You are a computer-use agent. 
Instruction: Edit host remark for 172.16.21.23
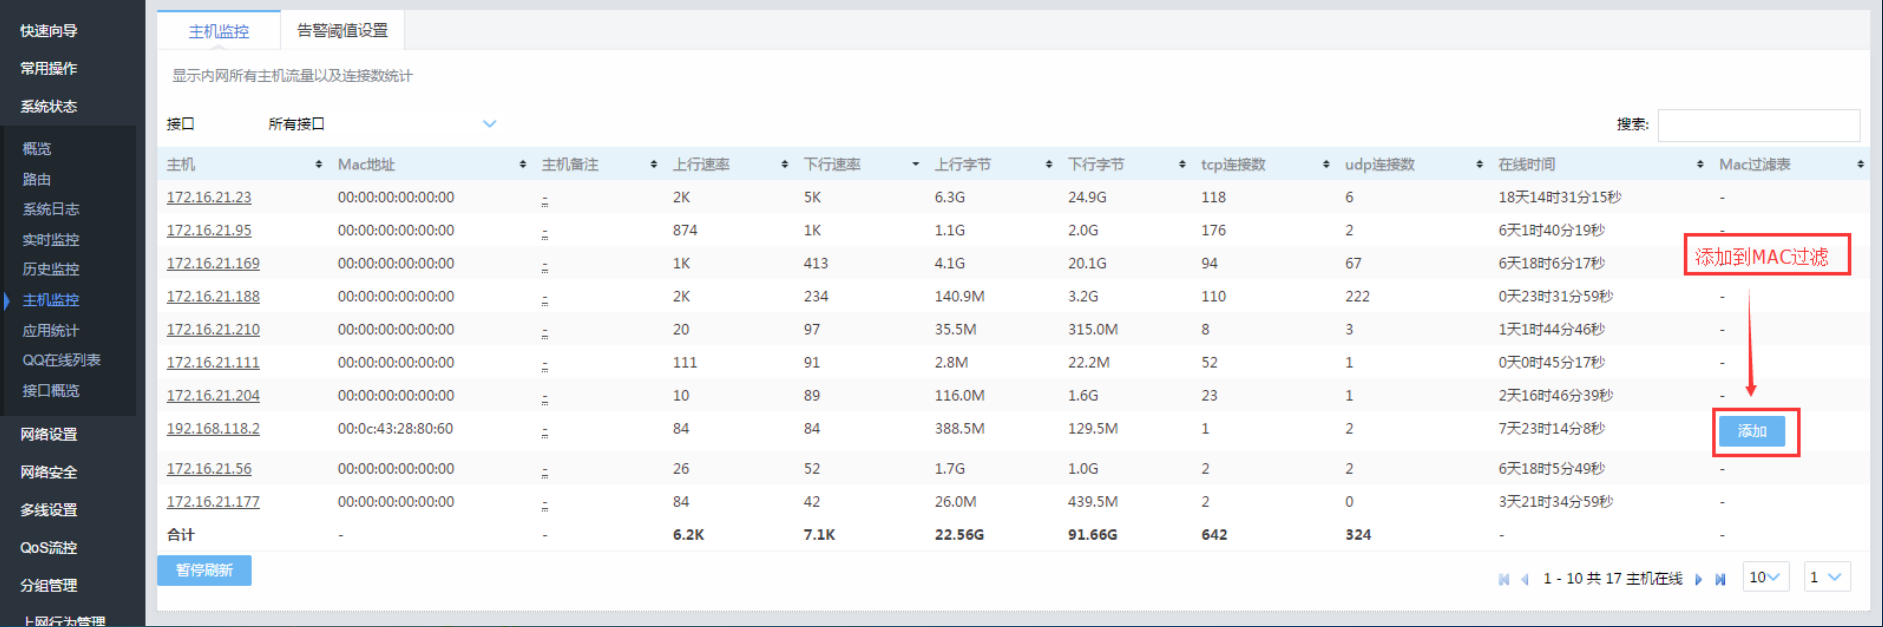tap(545, 199)
